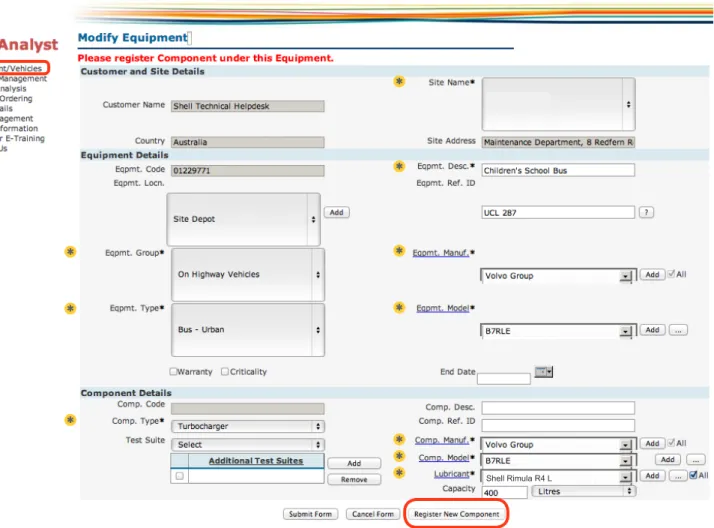
Task: Click the Submit Form button
Action: [311, 514]
